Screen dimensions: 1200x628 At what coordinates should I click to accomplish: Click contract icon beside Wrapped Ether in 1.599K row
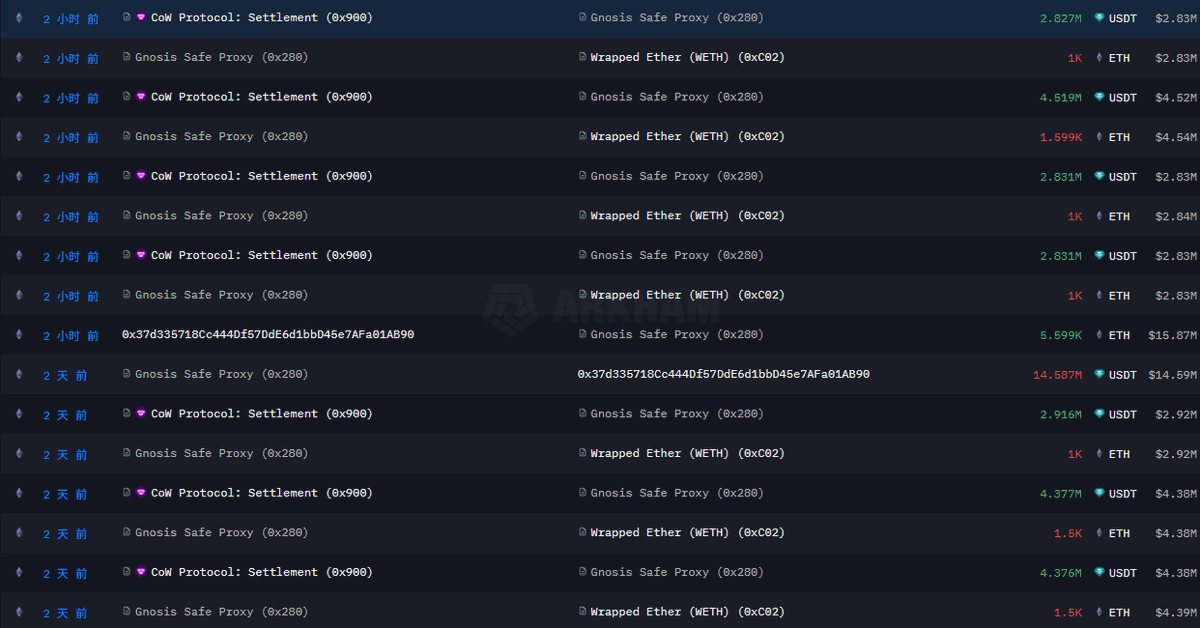pyautogui.click(x=583, y=137)
